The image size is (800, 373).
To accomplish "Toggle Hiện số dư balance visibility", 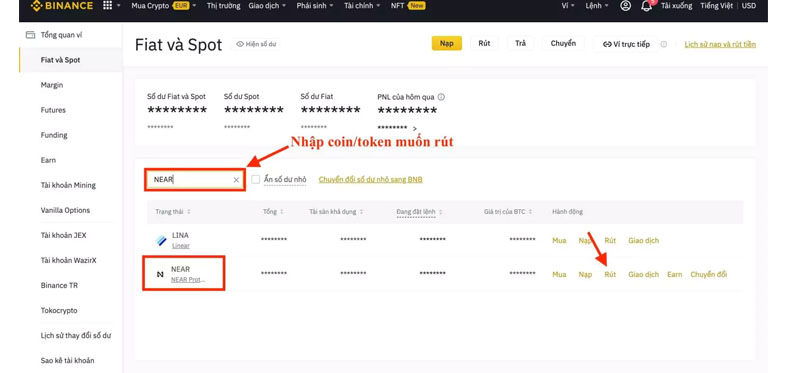I will 257,44.
